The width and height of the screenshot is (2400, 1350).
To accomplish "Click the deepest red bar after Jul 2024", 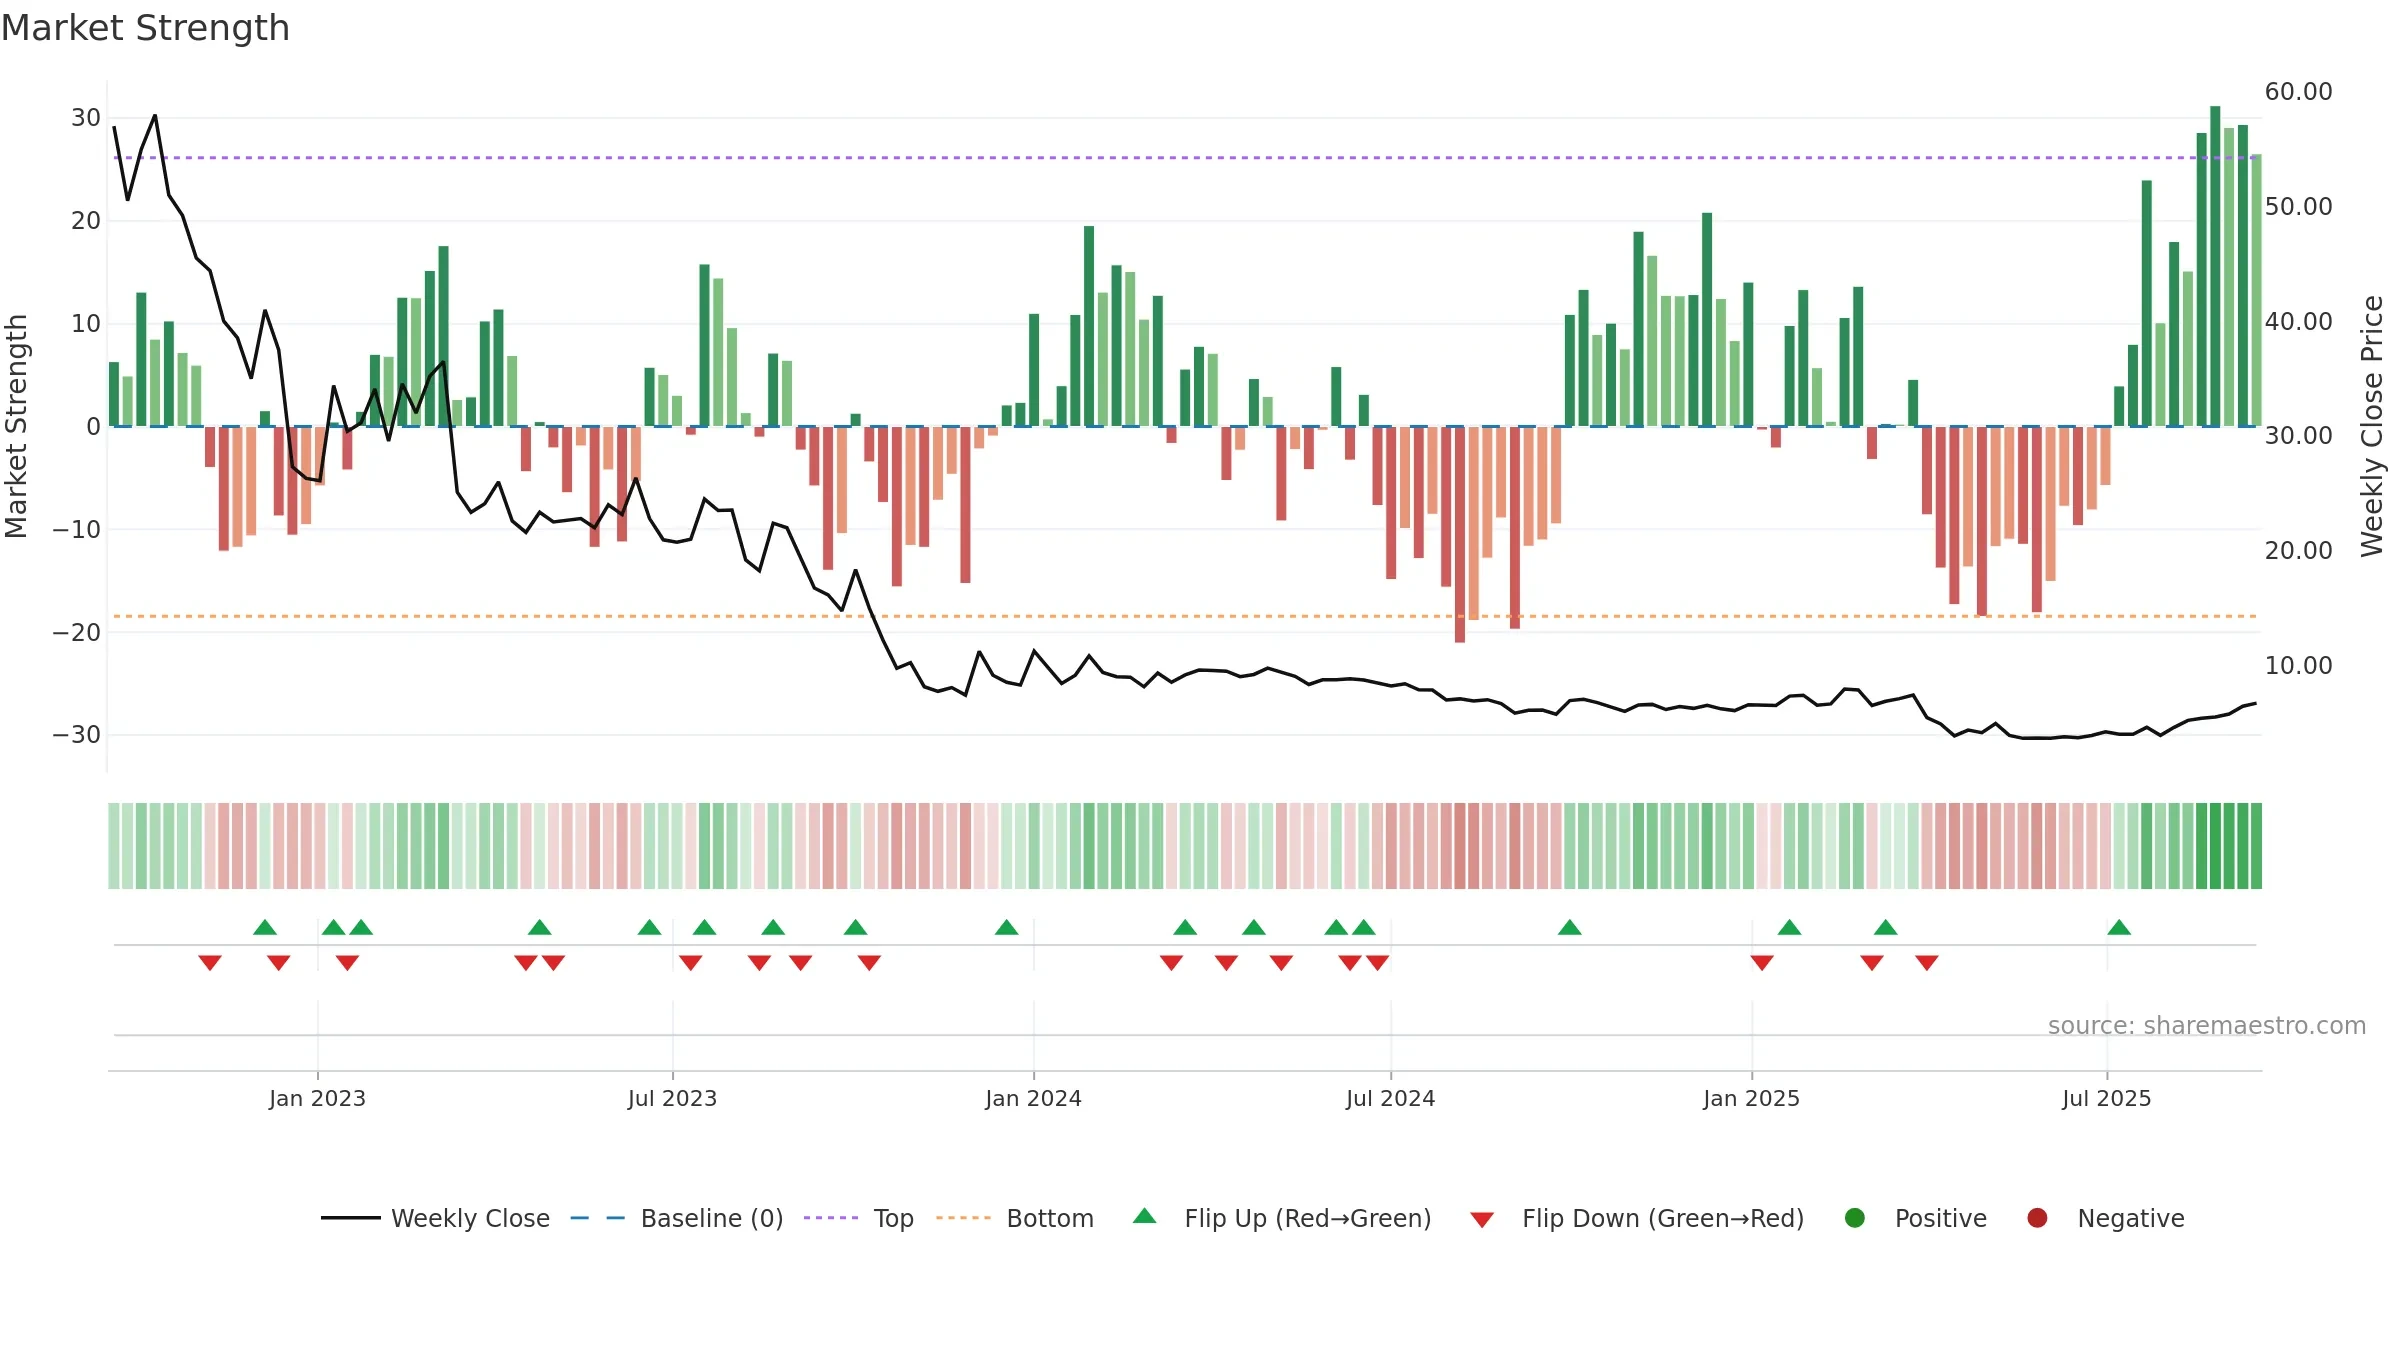I will point(1460,535).
